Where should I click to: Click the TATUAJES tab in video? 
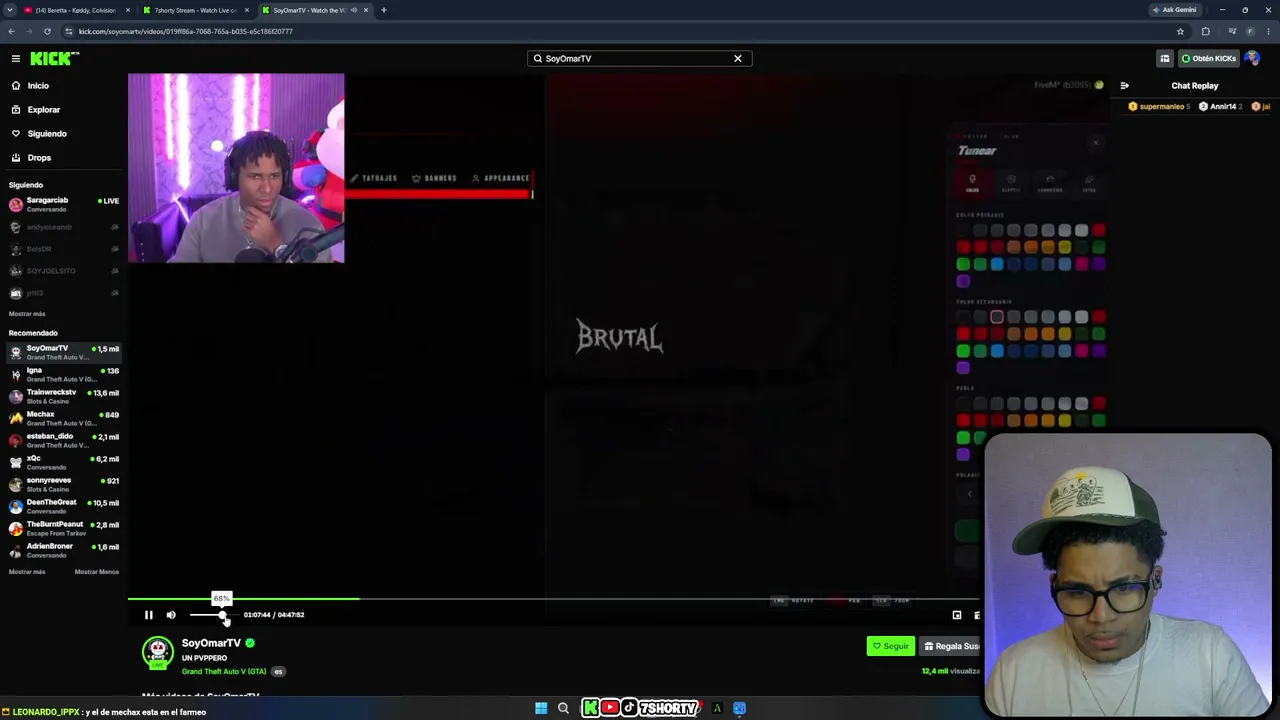pos(373,178)
